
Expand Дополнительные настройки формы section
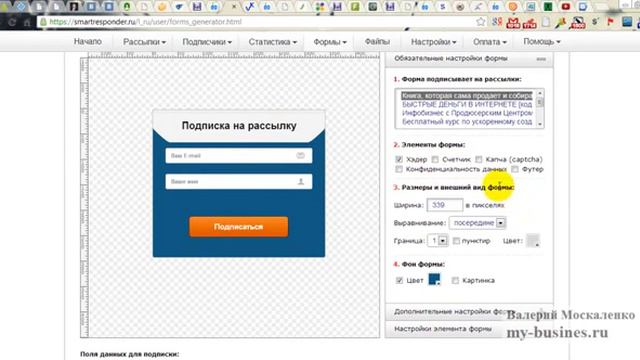click(469, 311)
